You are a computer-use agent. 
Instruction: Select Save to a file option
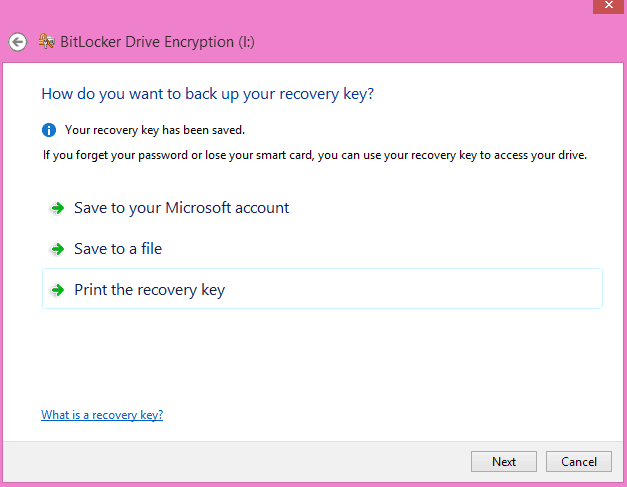tap(118, 249)
